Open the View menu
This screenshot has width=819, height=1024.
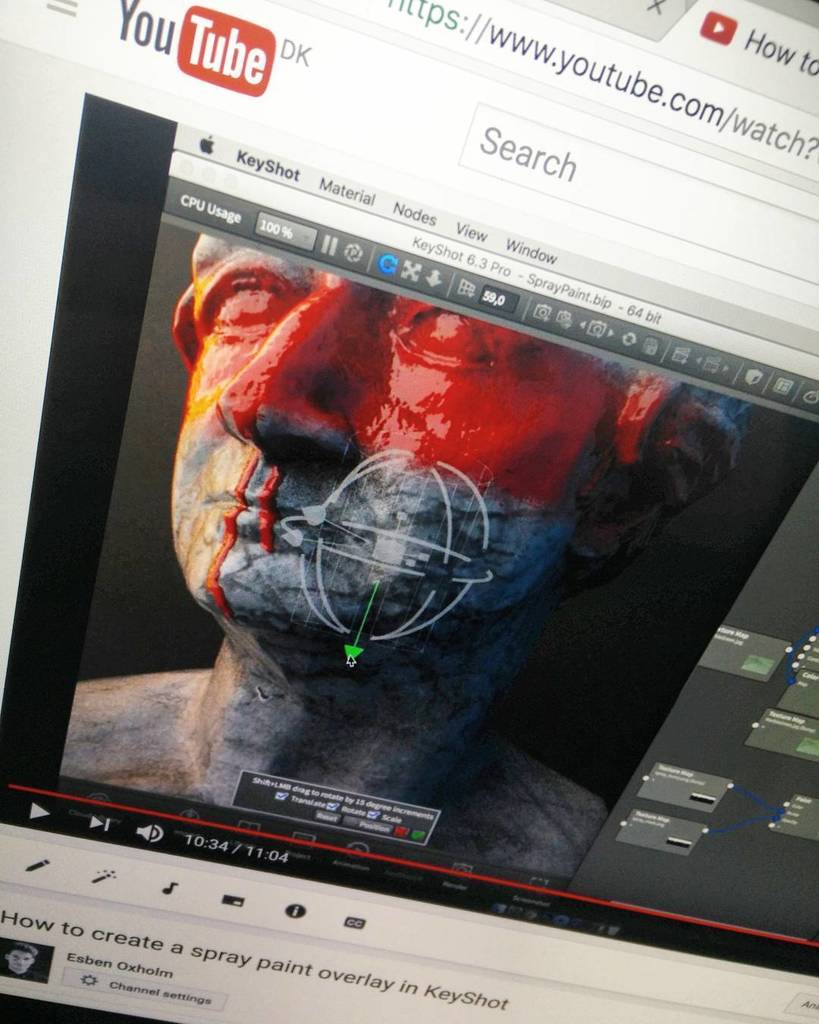point(471,232)
